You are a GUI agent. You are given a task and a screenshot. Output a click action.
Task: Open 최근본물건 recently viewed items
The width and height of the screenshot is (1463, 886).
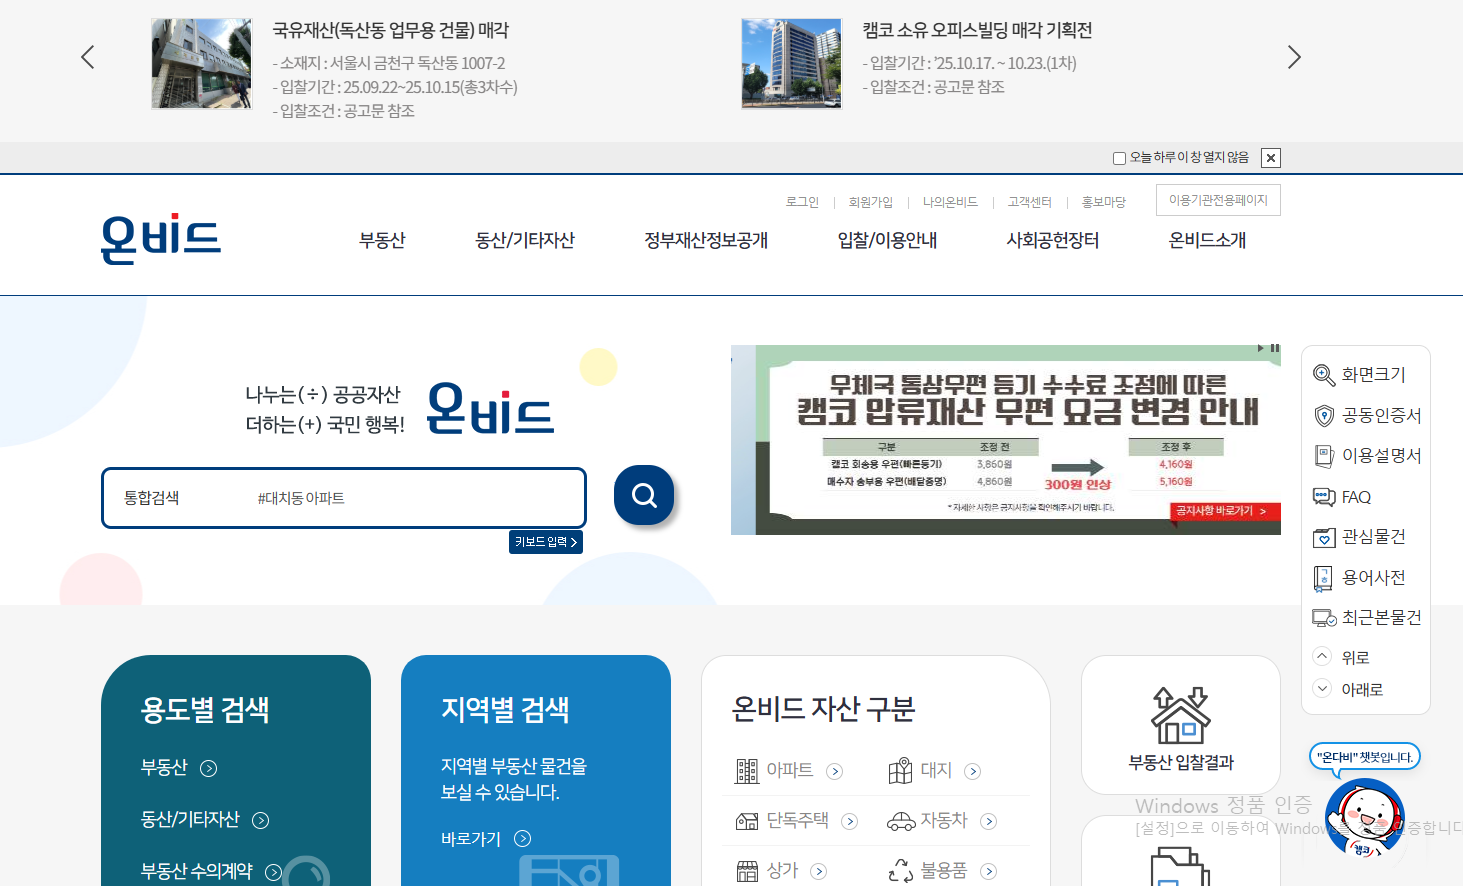1367,618
